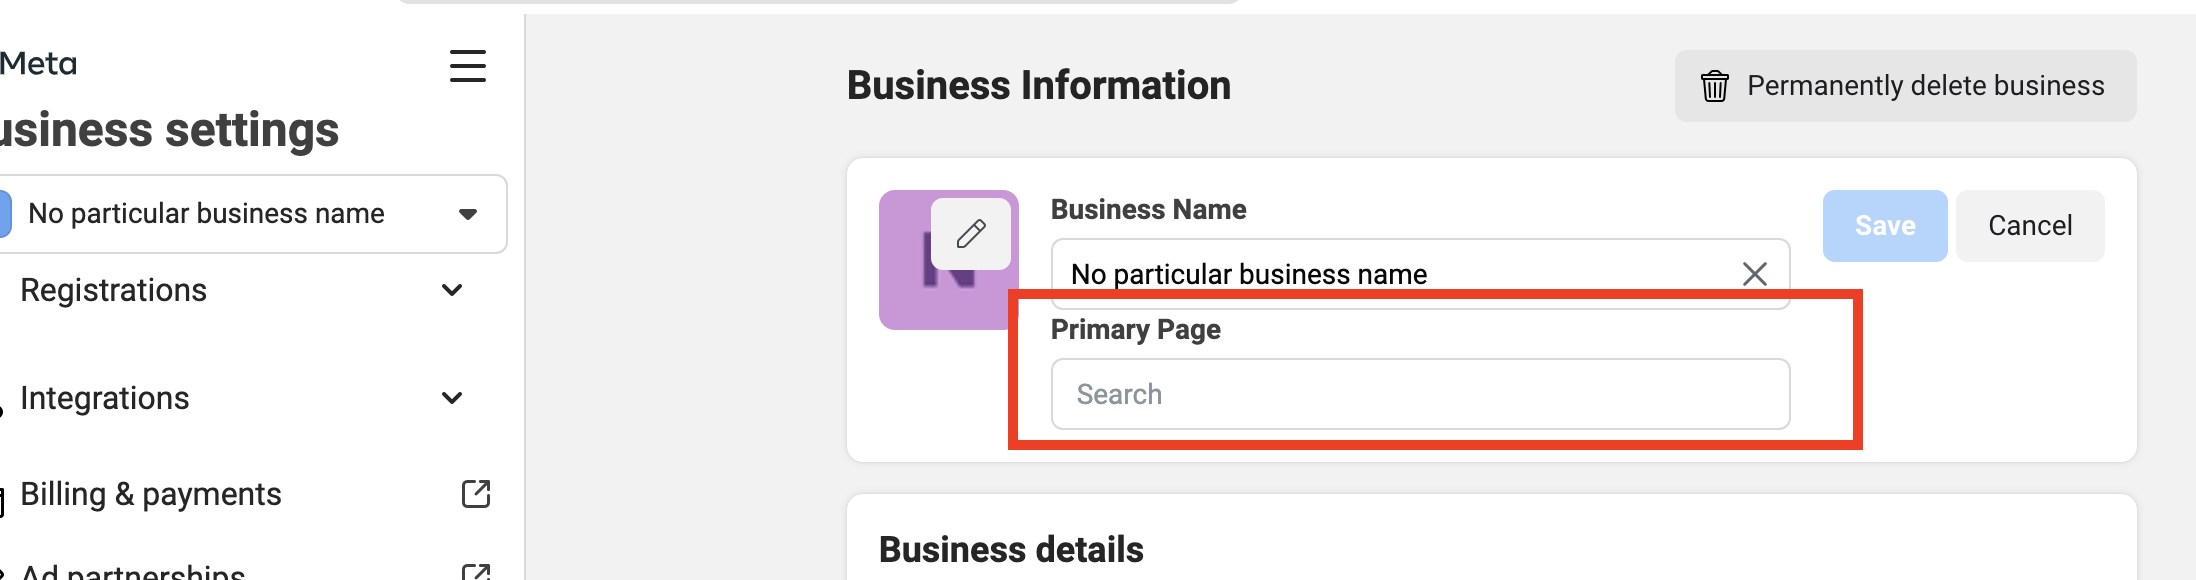This screenshot has width=2196, height=580.
Task: Click Permanently delete business button
Action: [x=1905, y=86]
